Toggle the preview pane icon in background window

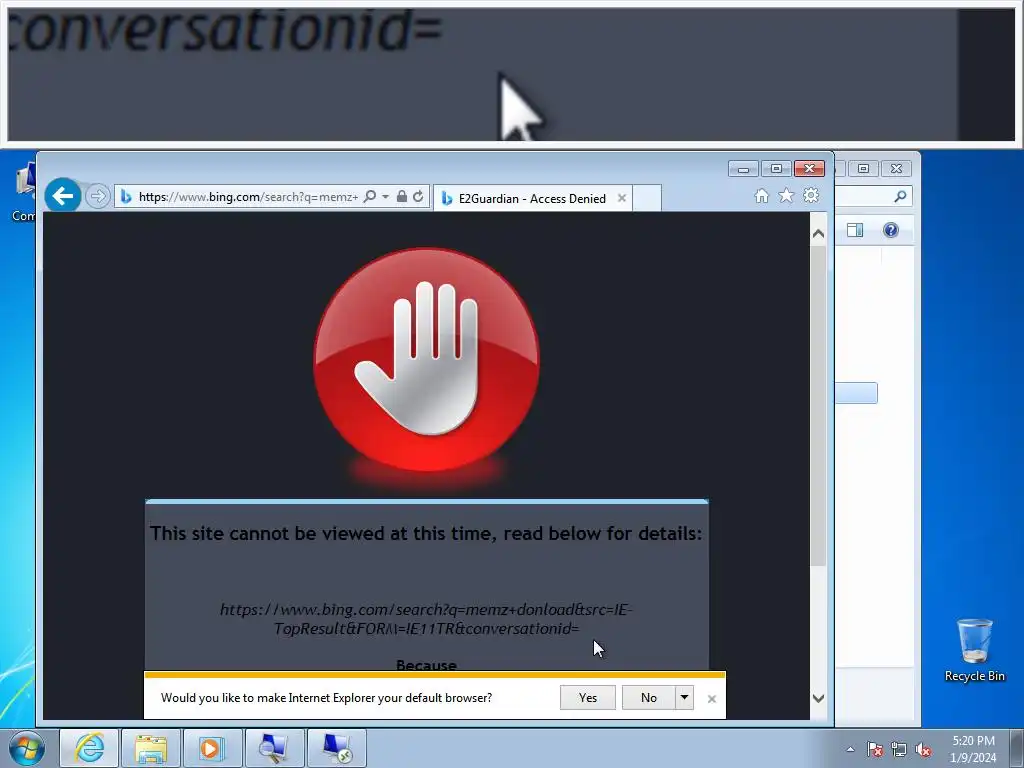pyautogui.click(x=855, y=230)
